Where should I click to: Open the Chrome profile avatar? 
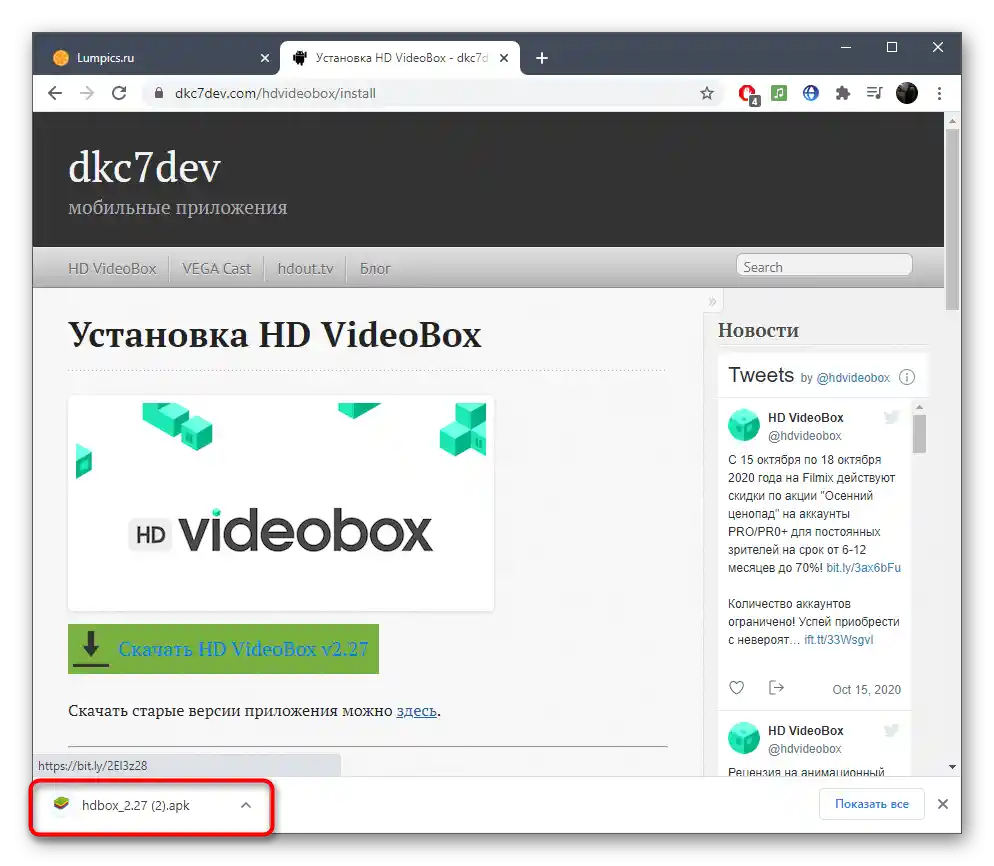tap(907, 93)
